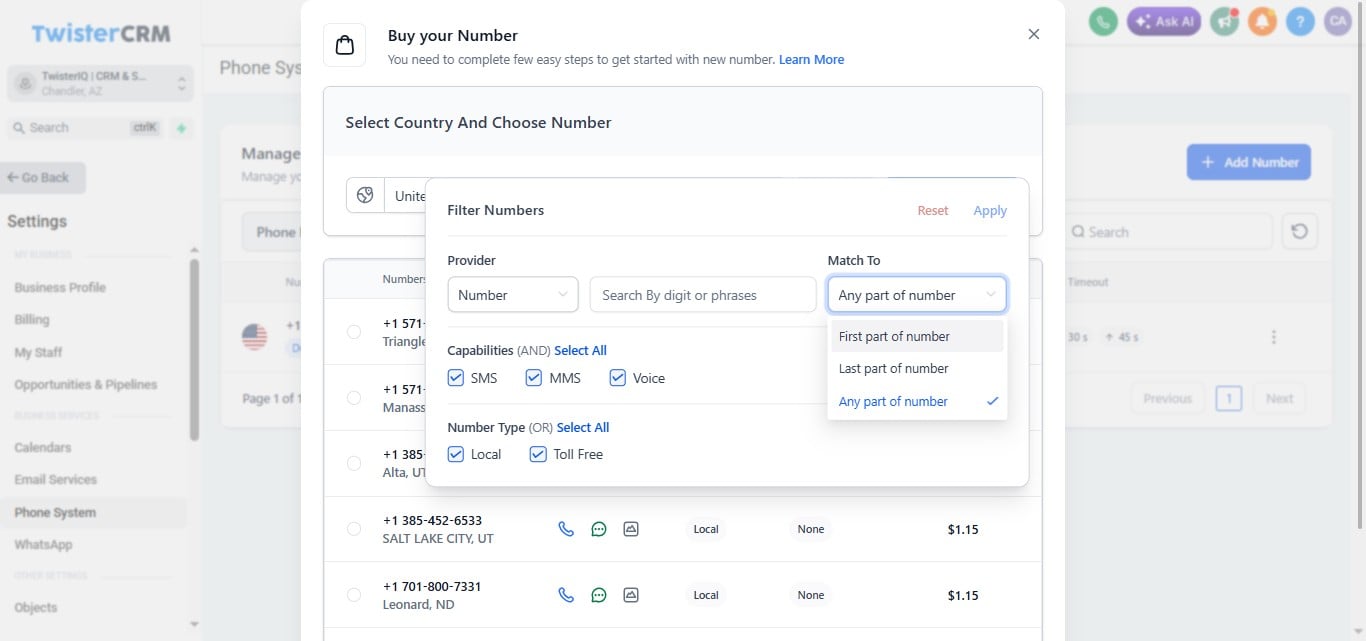Click the green phone dialer icon in header
1366x641 pixels.
(1103, 21)
